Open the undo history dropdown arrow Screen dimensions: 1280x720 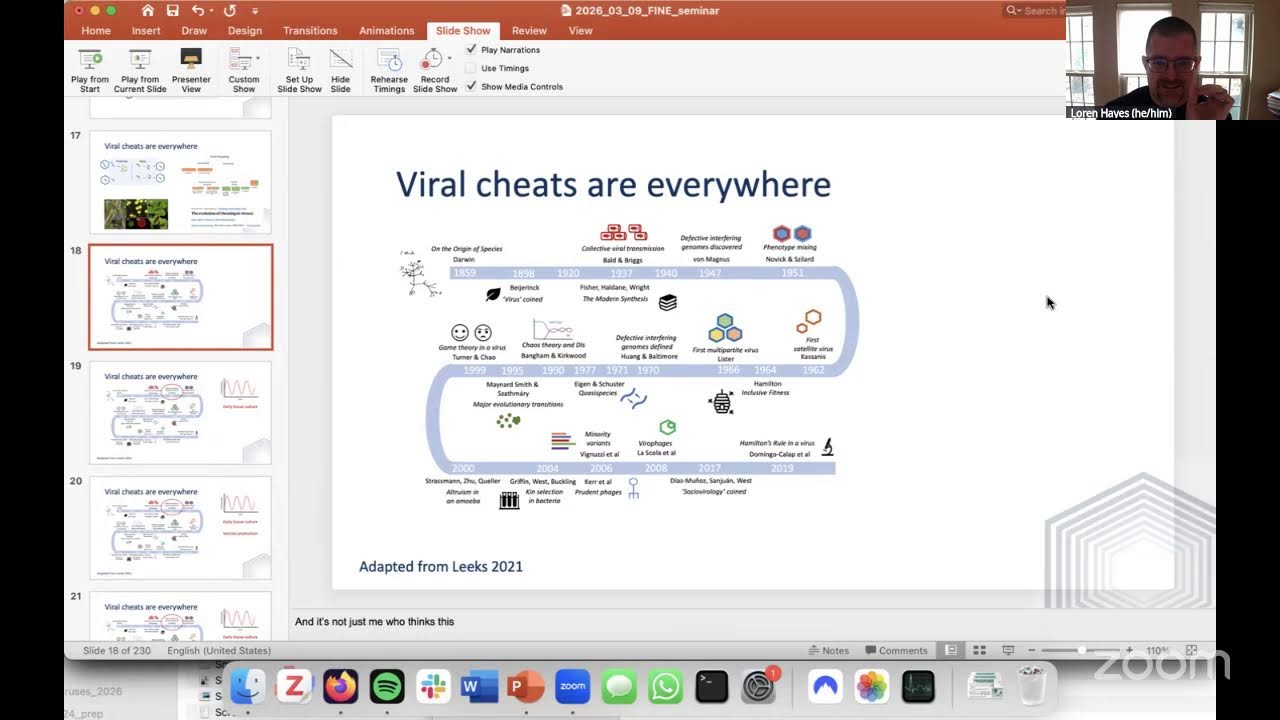point(212,11)
